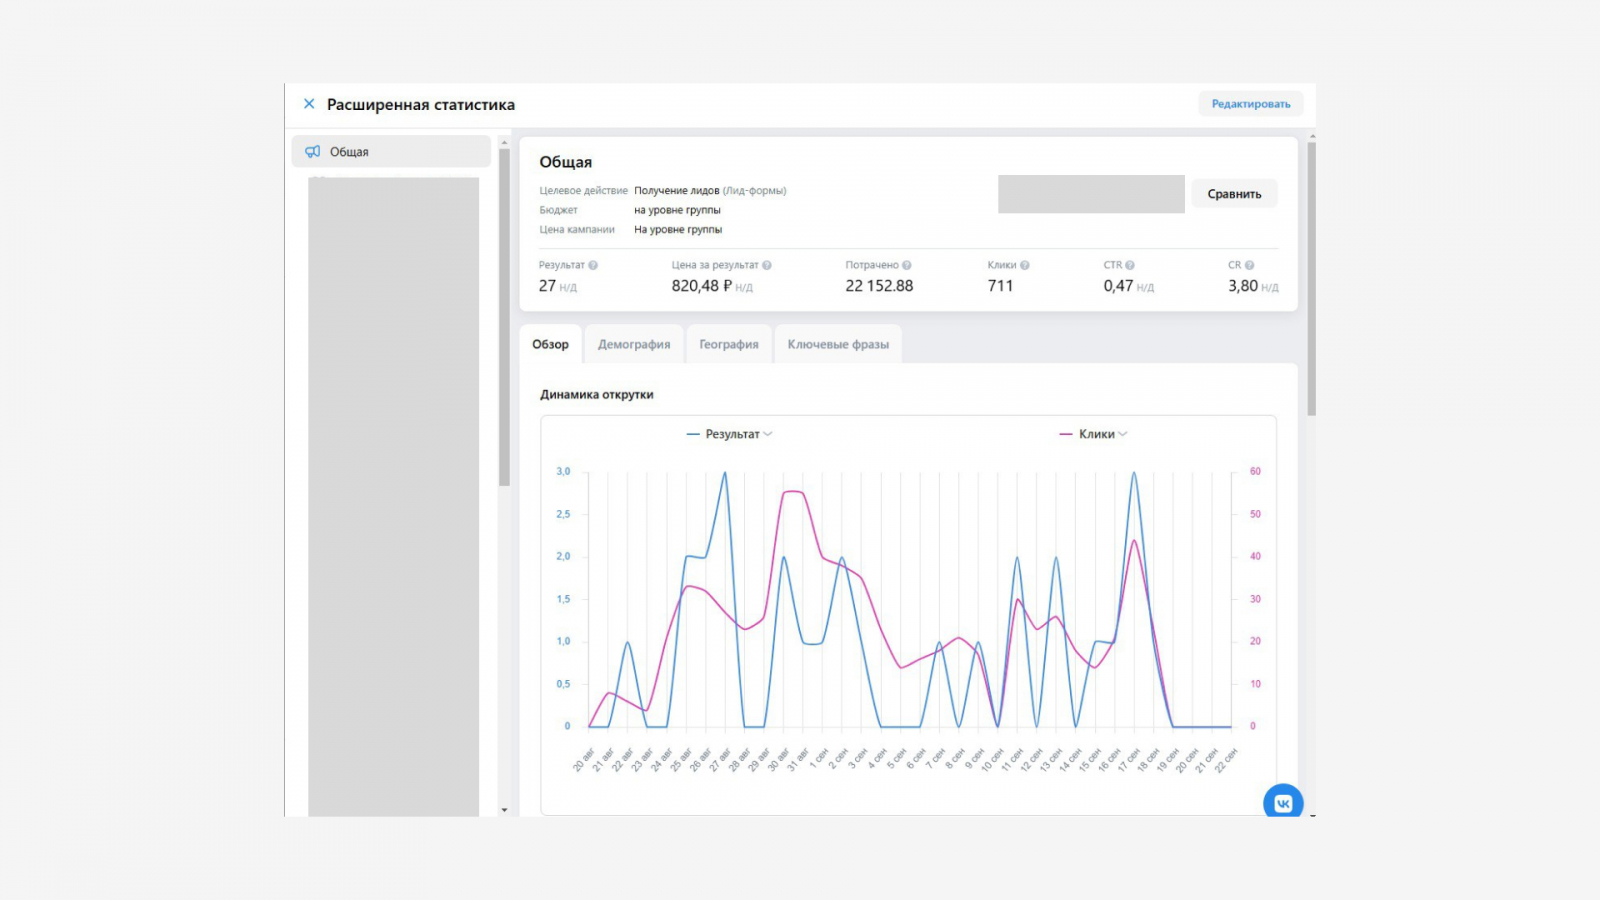Screen dimensions: 1600x900
Task: Switch to the География tab
Action: tap(728, 344)
